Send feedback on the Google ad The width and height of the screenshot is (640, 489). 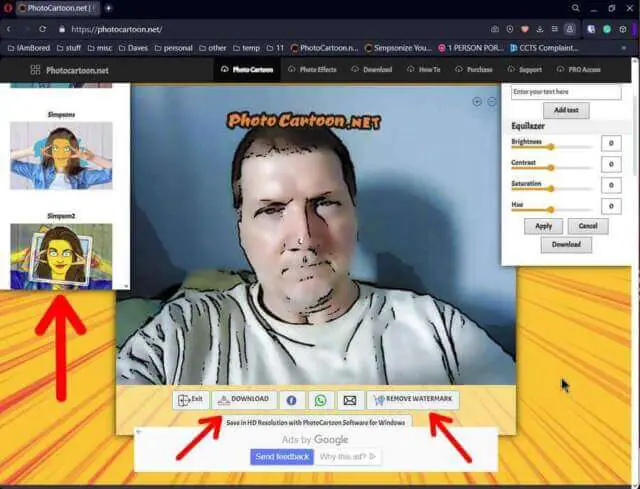(282, 457)
